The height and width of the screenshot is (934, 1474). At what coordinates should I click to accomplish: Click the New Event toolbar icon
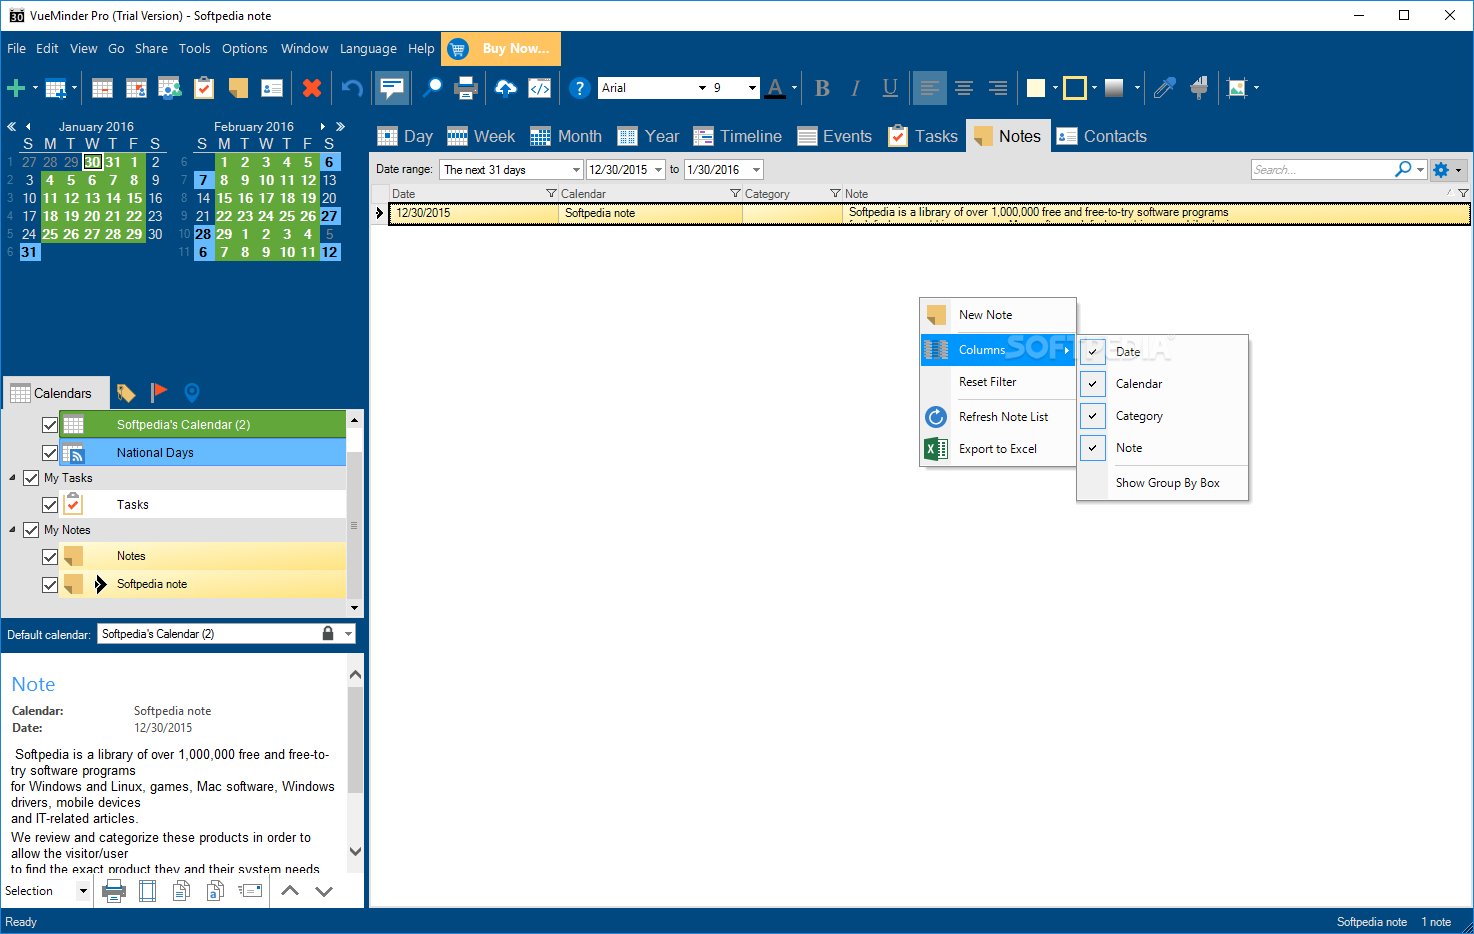click(x=102, y=88)
